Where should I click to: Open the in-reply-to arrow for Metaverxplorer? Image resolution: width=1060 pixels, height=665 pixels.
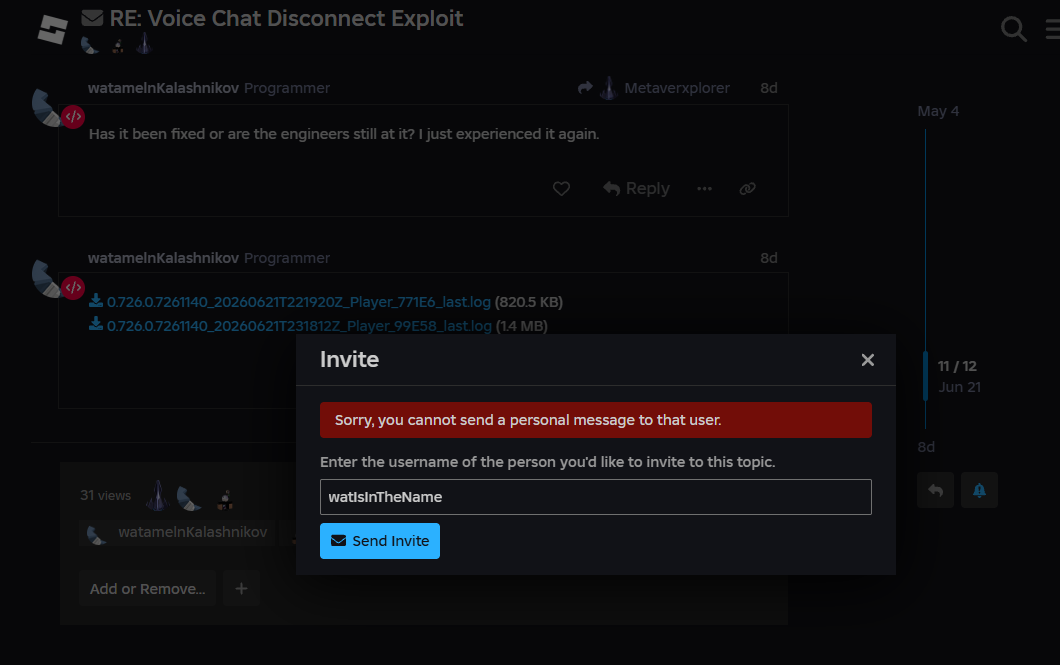tap(585, 88)
